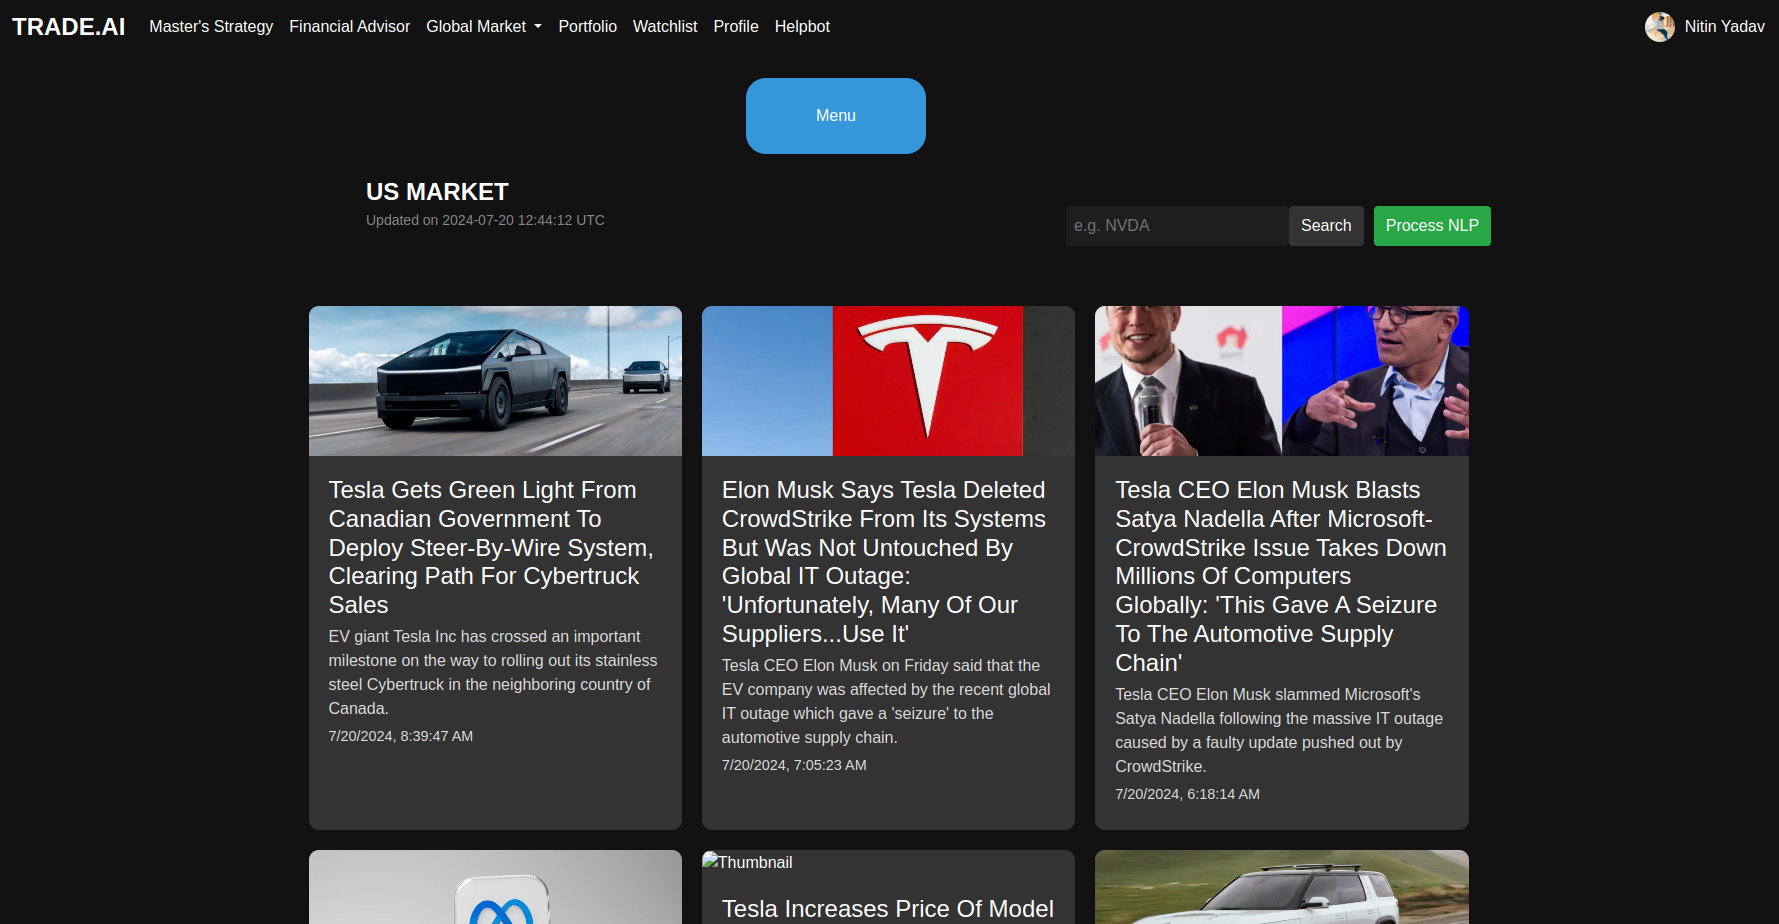Open Master's Strategy page
1779x924 pixels.
[211, 27]
